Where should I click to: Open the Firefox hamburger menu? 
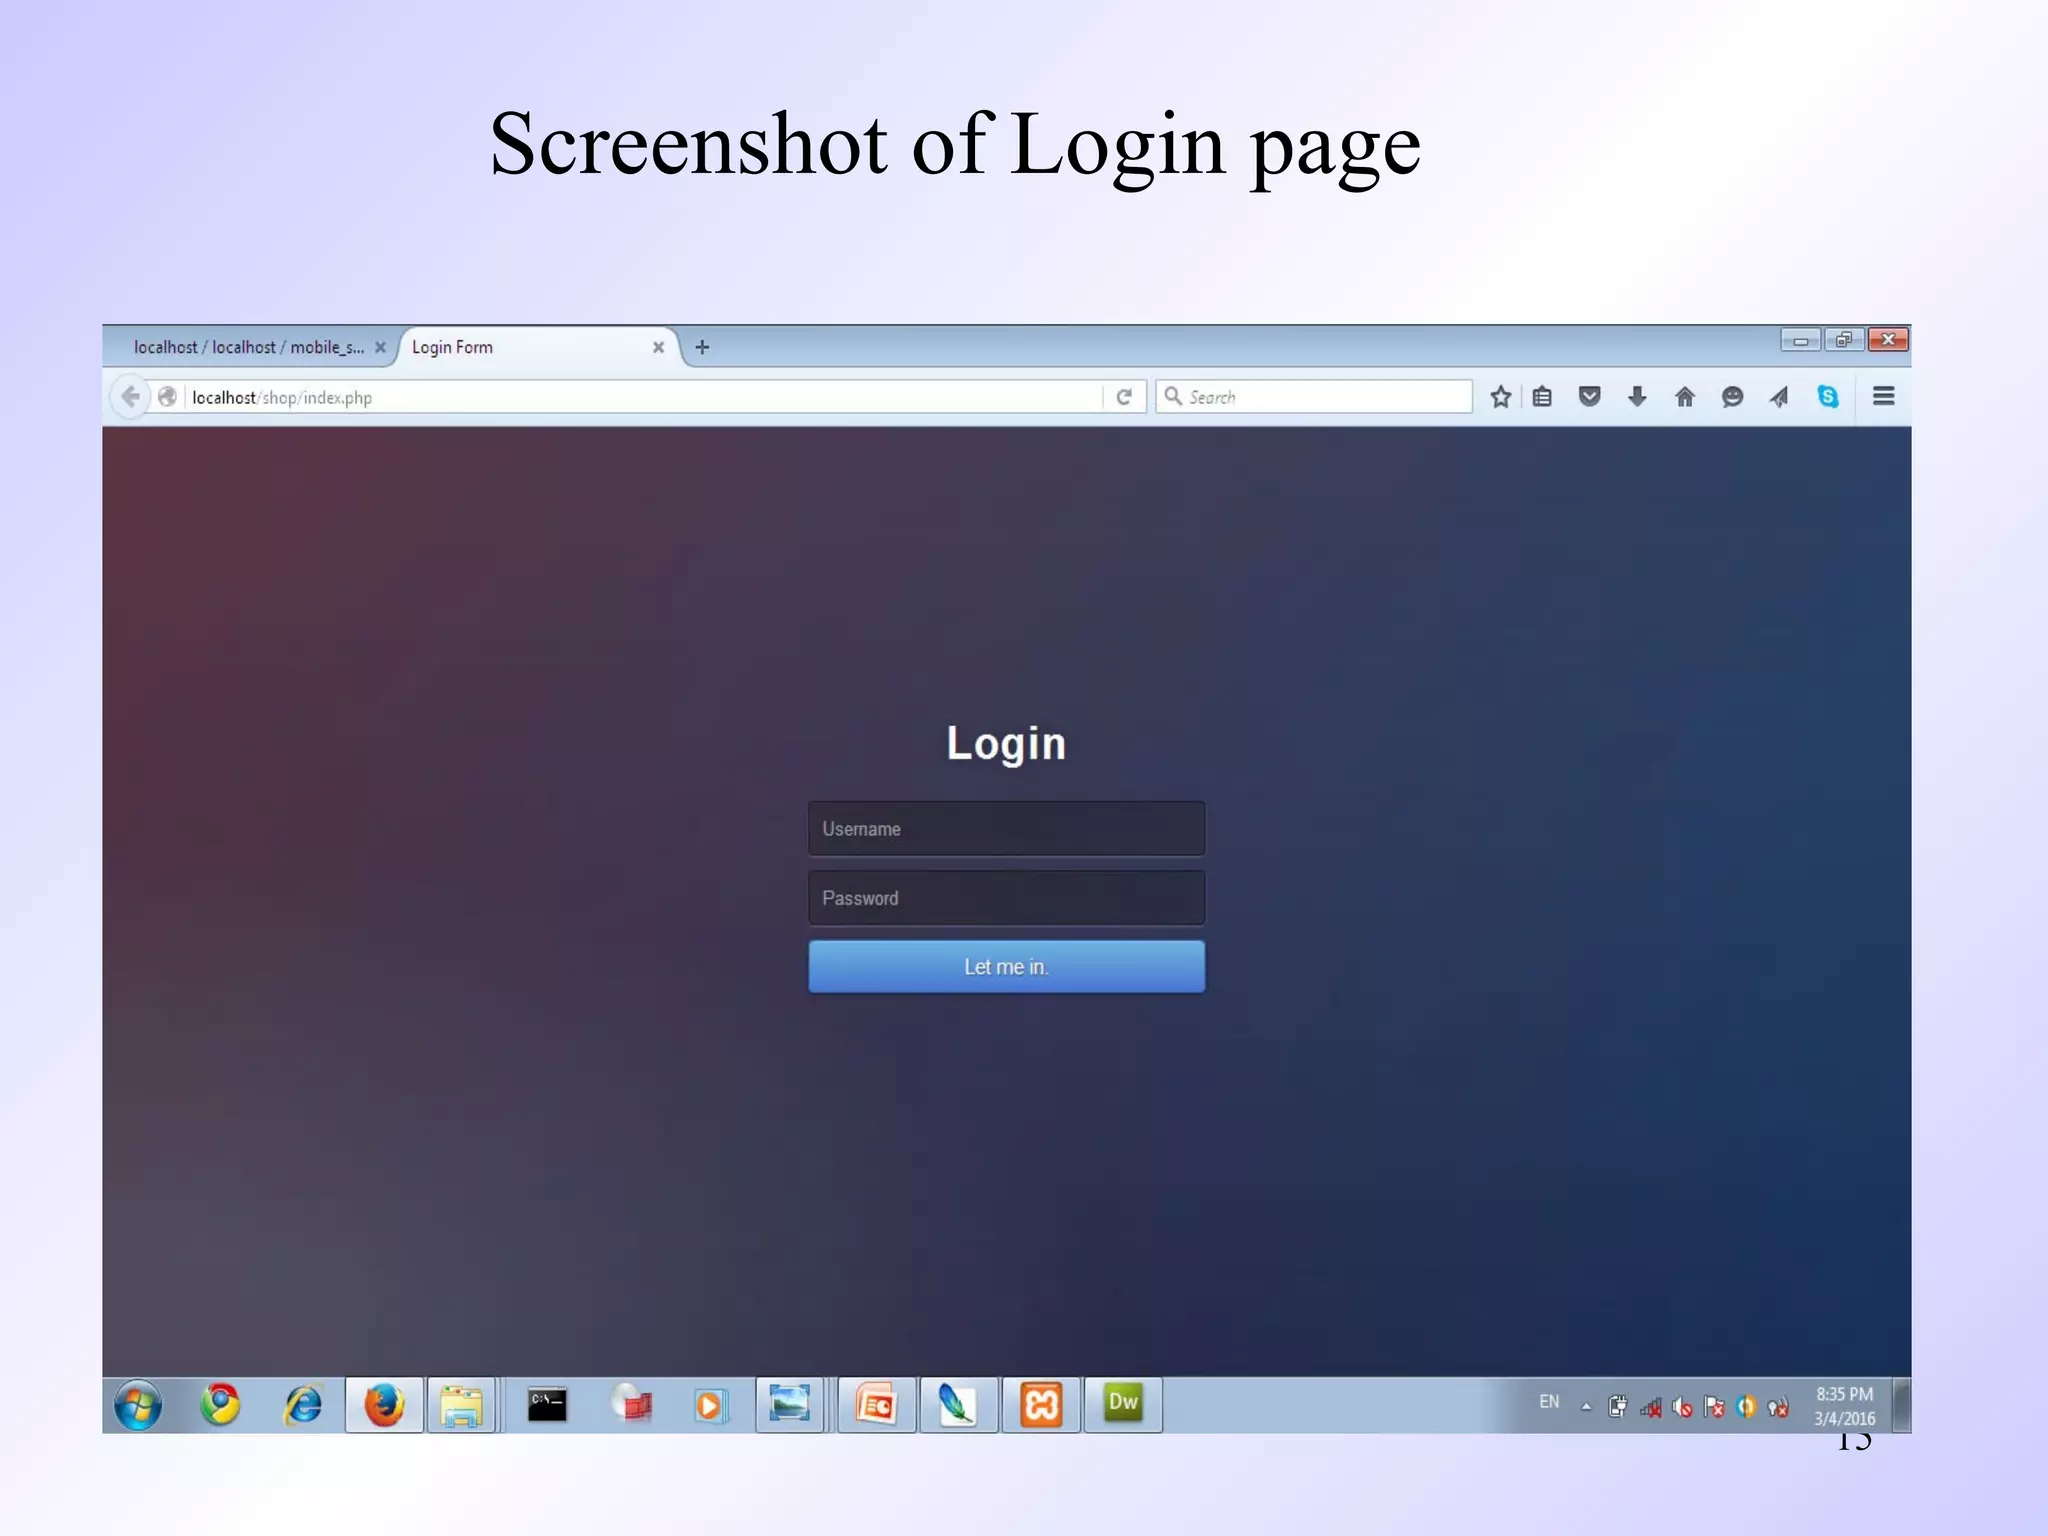[1883, 397]
